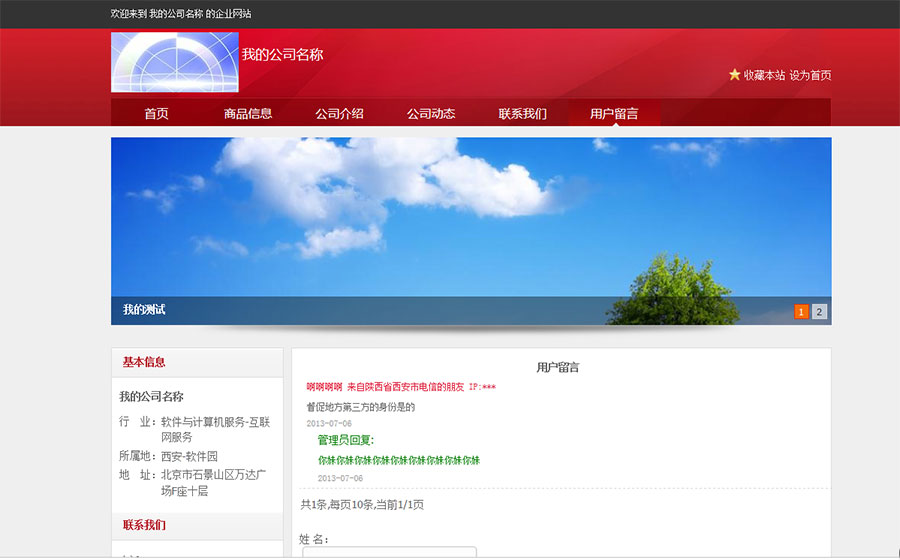Click the 基本信息 sidebar header
The image size is (900, 560).
point(144,362)
